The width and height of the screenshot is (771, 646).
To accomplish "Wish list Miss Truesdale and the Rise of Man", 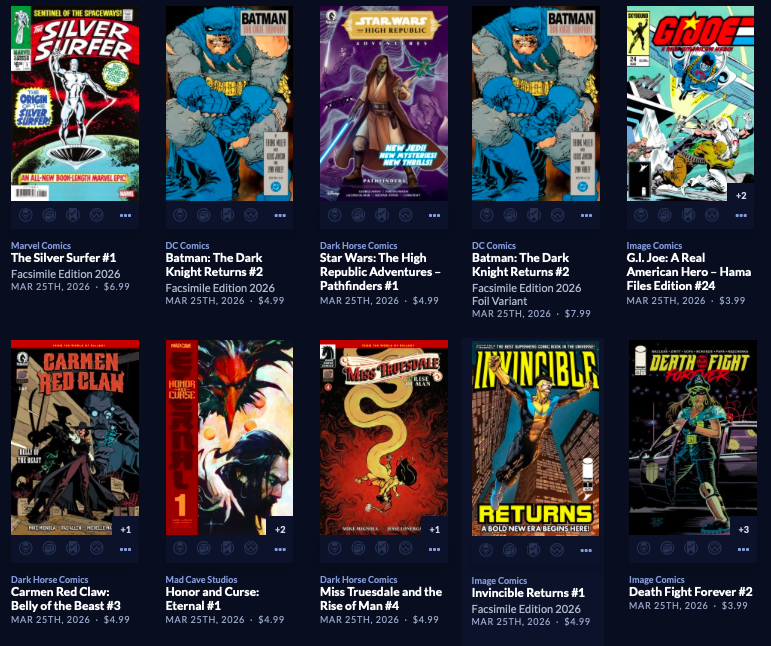I will pyautogui.click(x=406, y=548).
